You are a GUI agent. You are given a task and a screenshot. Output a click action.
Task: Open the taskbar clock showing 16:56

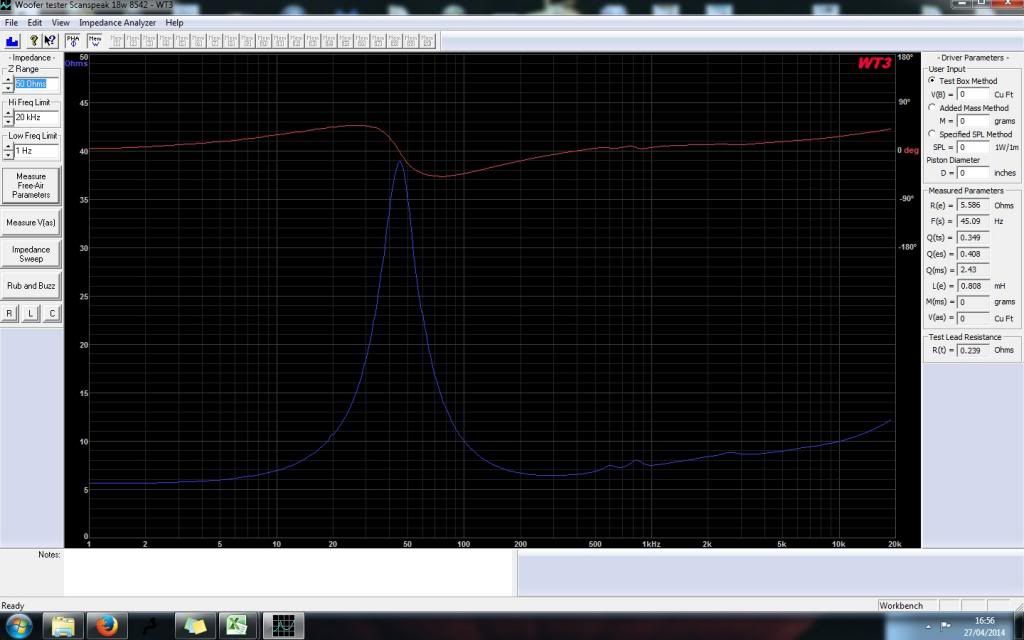pos(984,626)
